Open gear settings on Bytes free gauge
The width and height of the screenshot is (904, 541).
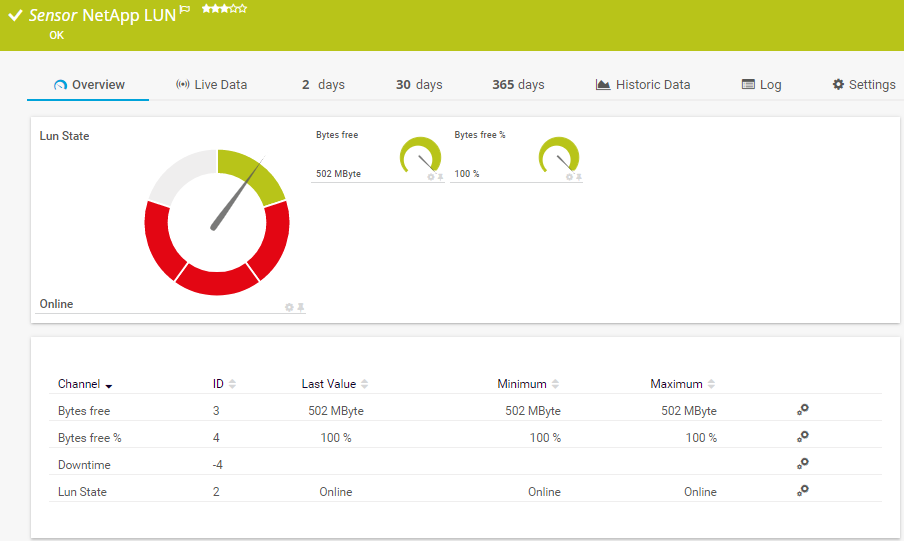(x=431, y=177)
